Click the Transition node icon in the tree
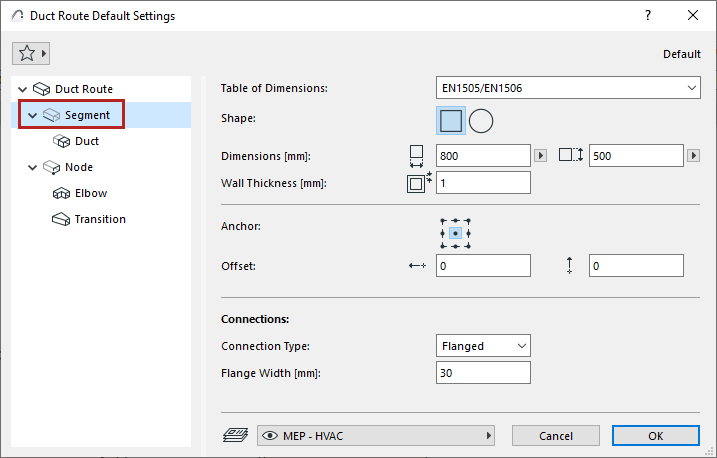This screenshot has height=458, width=717. point(59,219)
